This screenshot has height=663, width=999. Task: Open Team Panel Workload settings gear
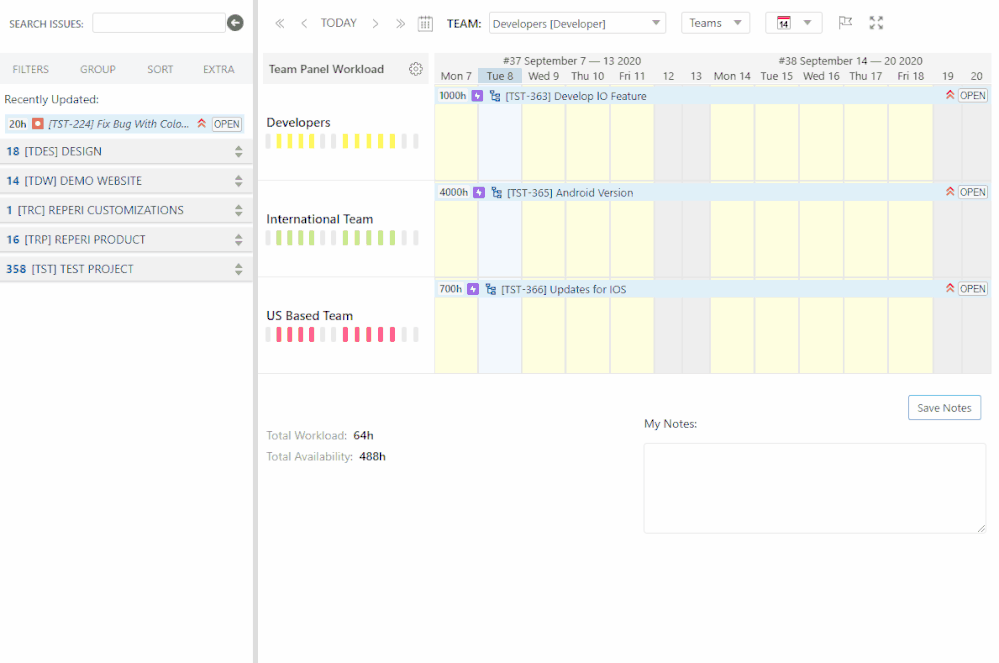[x=415, y=69]
